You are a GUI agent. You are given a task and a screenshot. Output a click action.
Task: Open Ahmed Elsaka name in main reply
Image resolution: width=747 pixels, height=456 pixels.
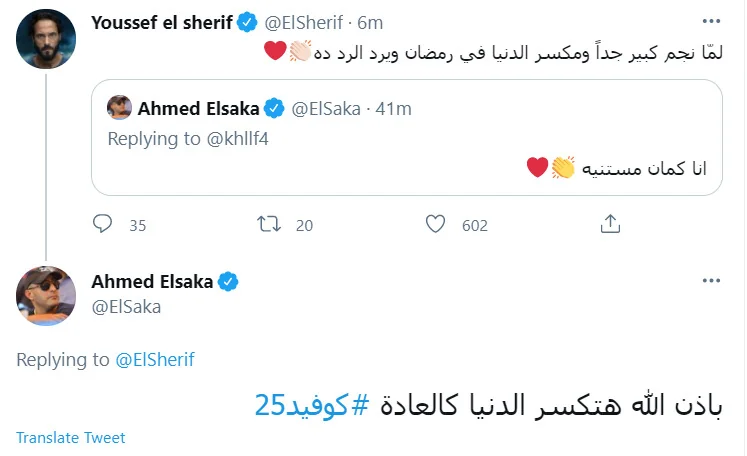pos(152,282)
